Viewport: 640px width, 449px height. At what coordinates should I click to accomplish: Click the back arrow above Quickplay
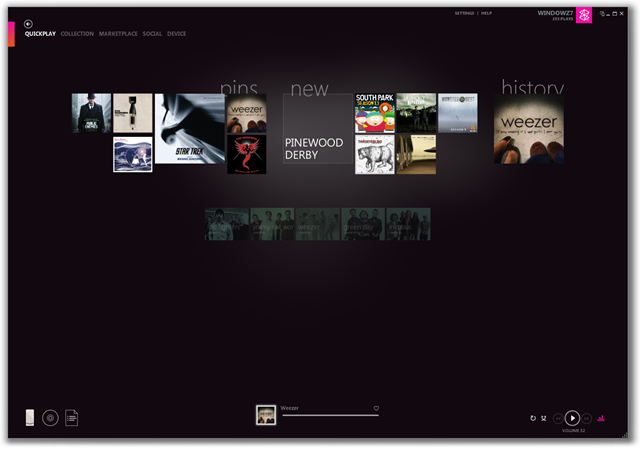coord(28,24)
